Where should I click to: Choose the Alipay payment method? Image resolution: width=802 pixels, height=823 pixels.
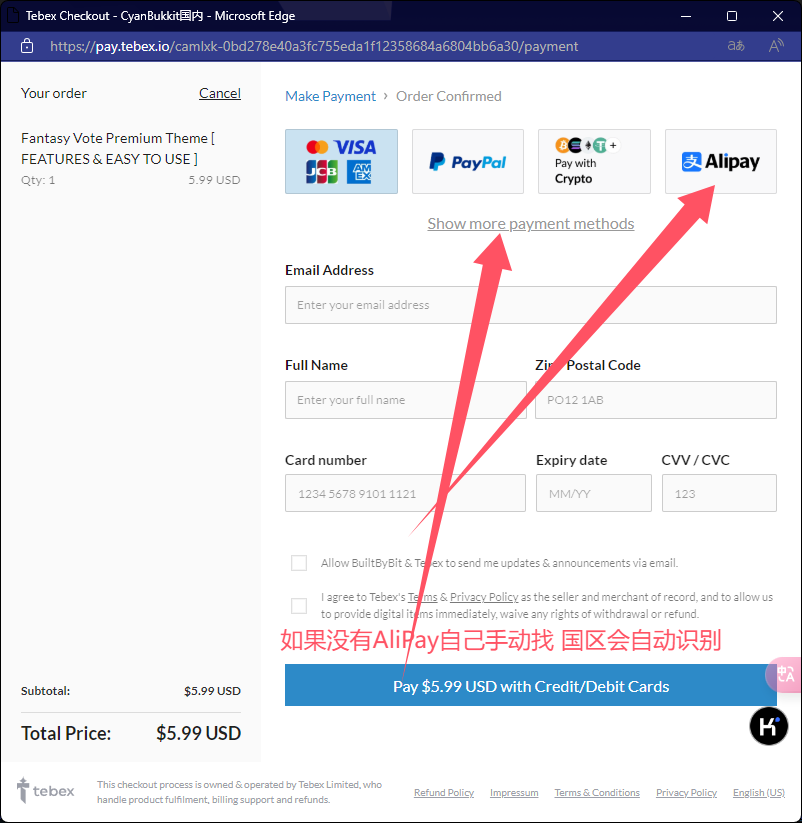pyautogui.click(x=720, y=161)
